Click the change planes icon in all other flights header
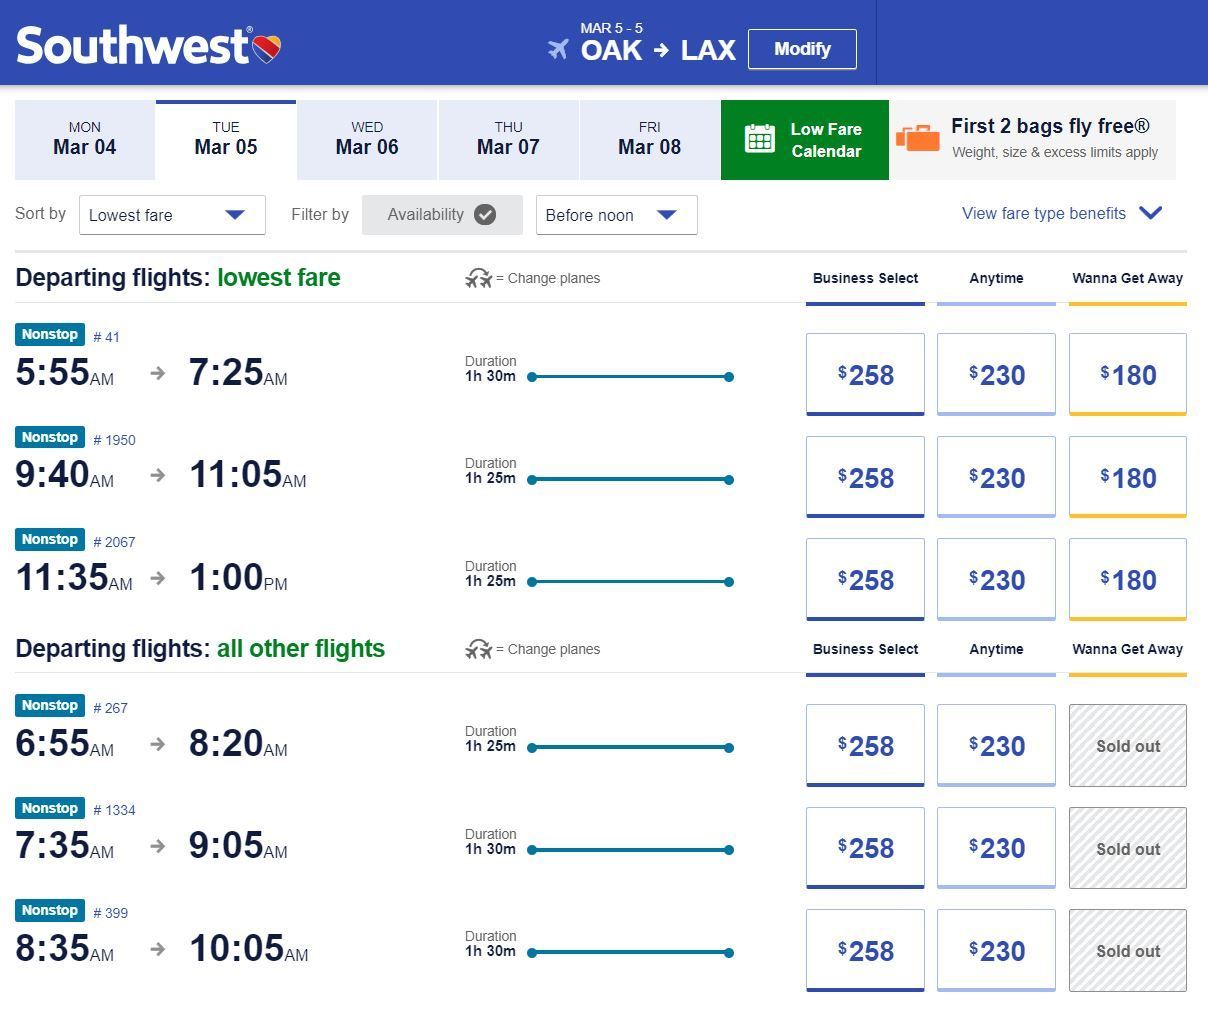This screenshot has width=1208, height=1011. (x=479, y=650)
